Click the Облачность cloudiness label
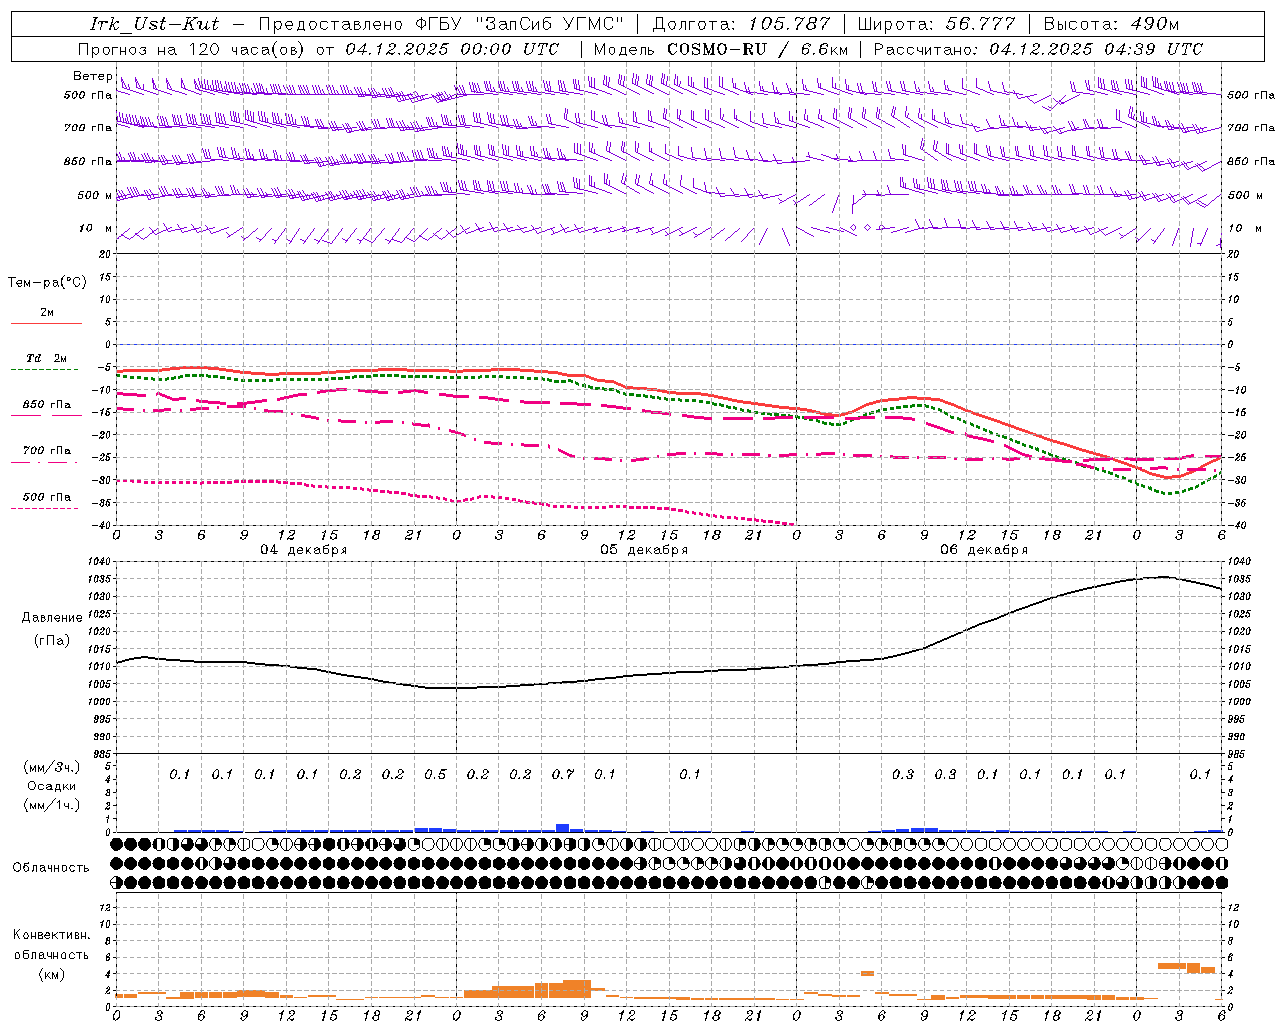Image resolution: width=1280 pixels, height=1024 pixels. [x=51, y=868]
